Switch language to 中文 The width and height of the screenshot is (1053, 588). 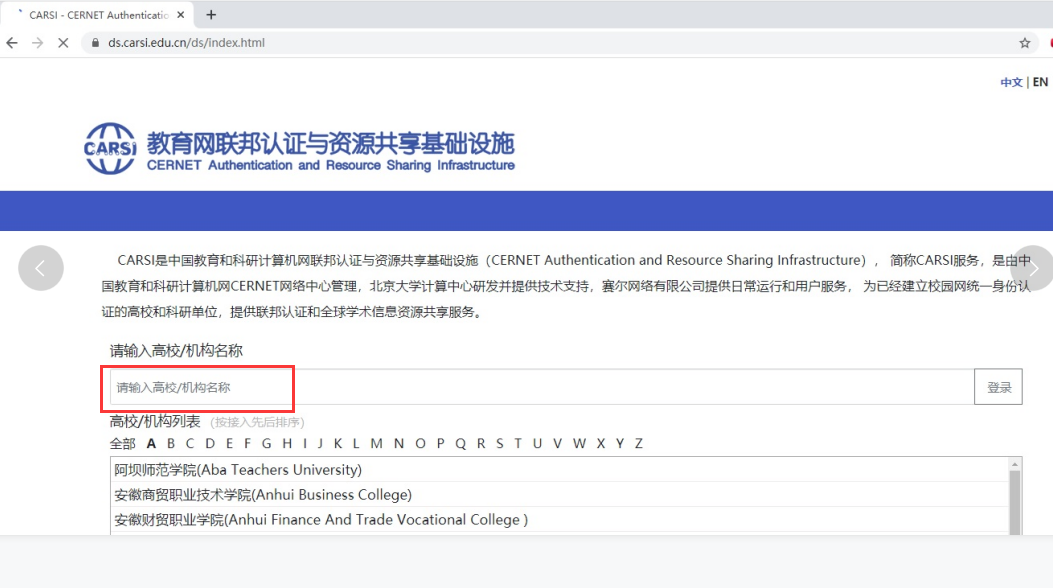[x=1011, y=82]
